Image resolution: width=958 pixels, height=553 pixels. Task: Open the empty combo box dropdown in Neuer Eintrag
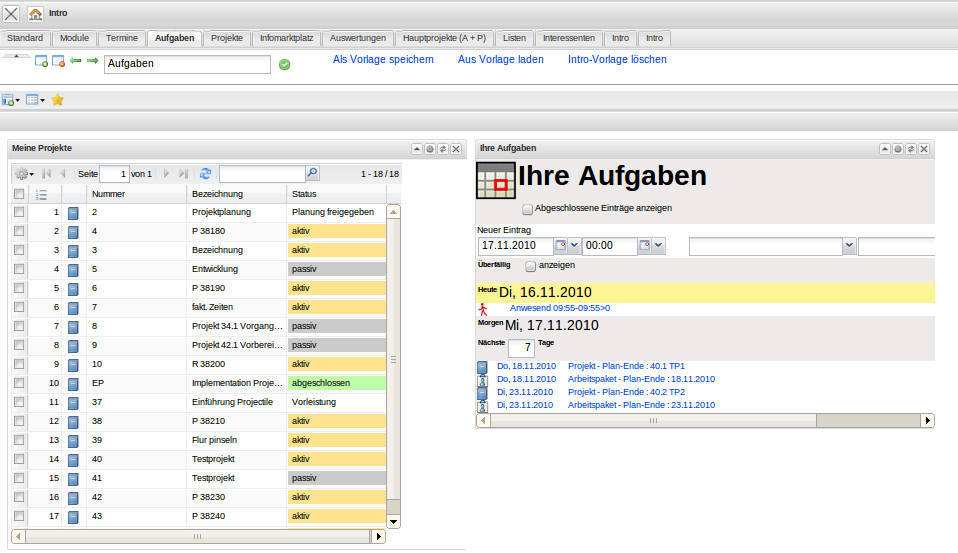849,245
